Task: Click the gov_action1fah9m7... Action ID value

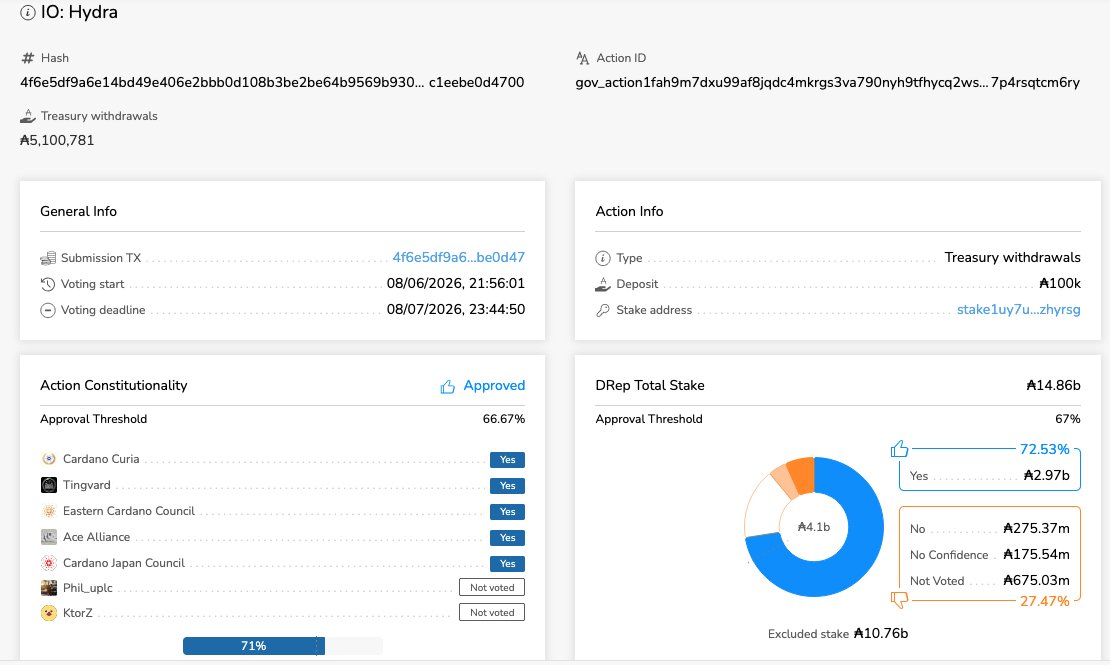Action: click(828, 82)
